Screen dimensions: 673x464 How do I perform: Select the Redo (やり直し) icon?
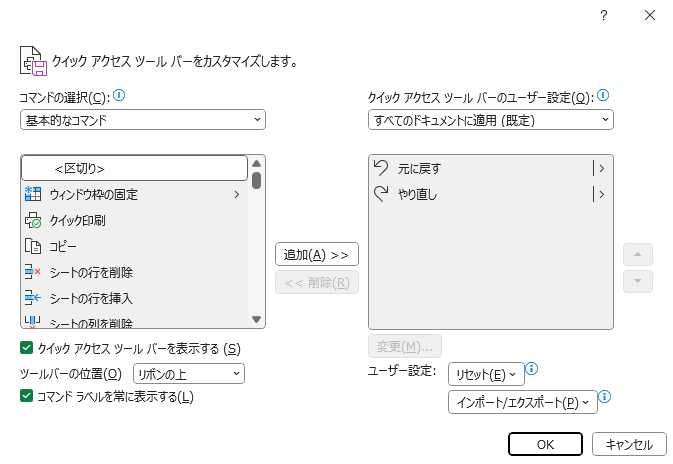(381, 194)
